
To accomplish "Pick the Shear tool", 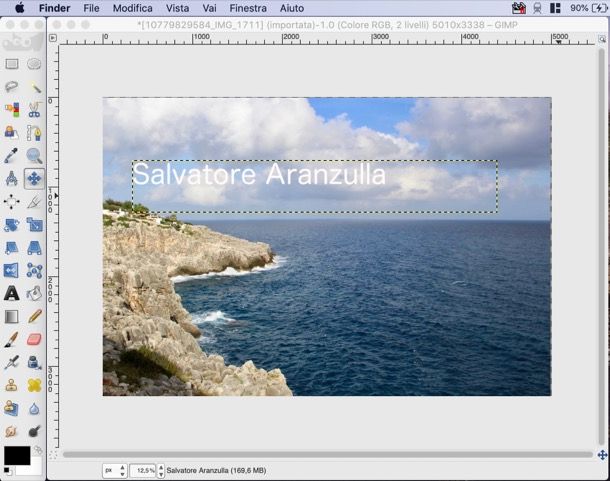I will click(x=12, y=248).
